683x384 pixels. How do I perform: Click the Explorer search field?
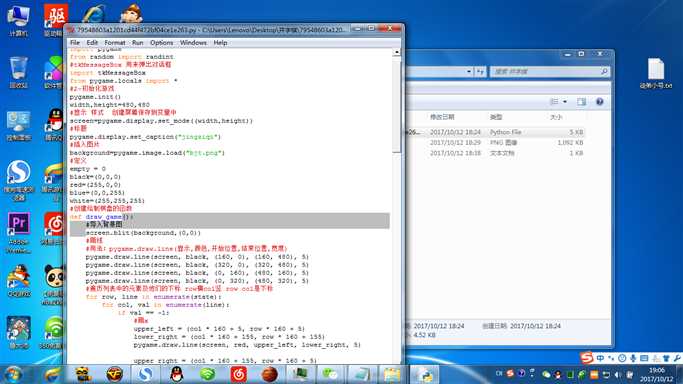(x=550, y=71)
